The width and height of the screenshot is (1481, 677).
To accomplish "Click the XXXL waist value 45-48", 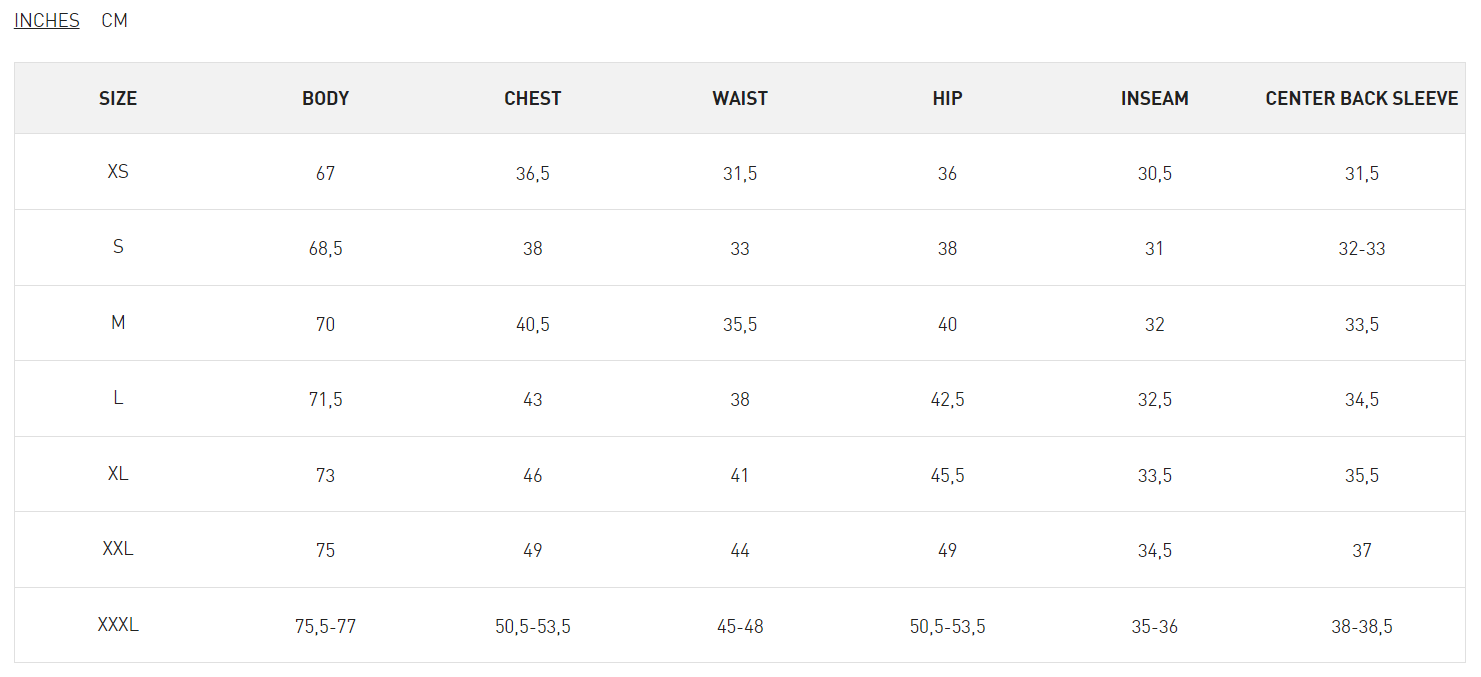I will [740, 627].
